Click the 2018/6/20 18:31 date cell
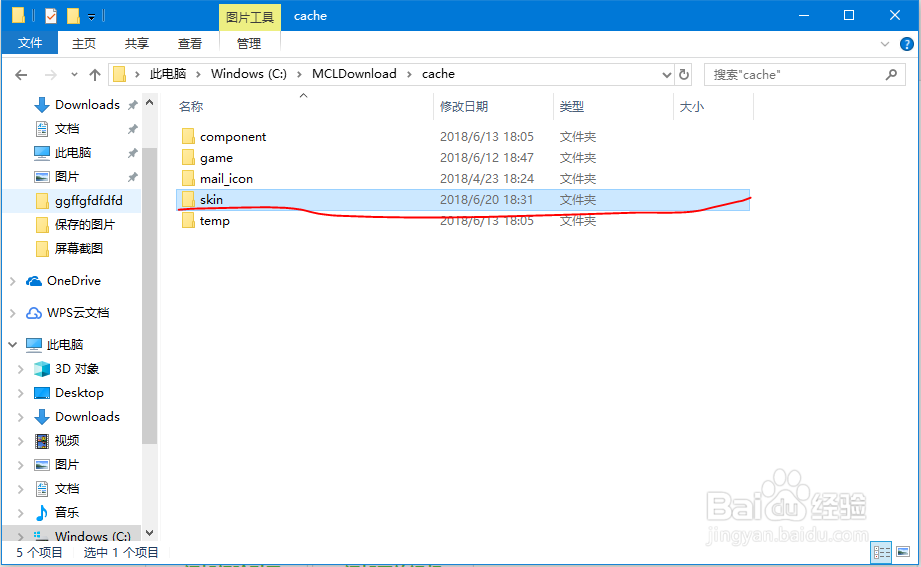The width and height of the screenshot is (921, 567). click(486, 200)
